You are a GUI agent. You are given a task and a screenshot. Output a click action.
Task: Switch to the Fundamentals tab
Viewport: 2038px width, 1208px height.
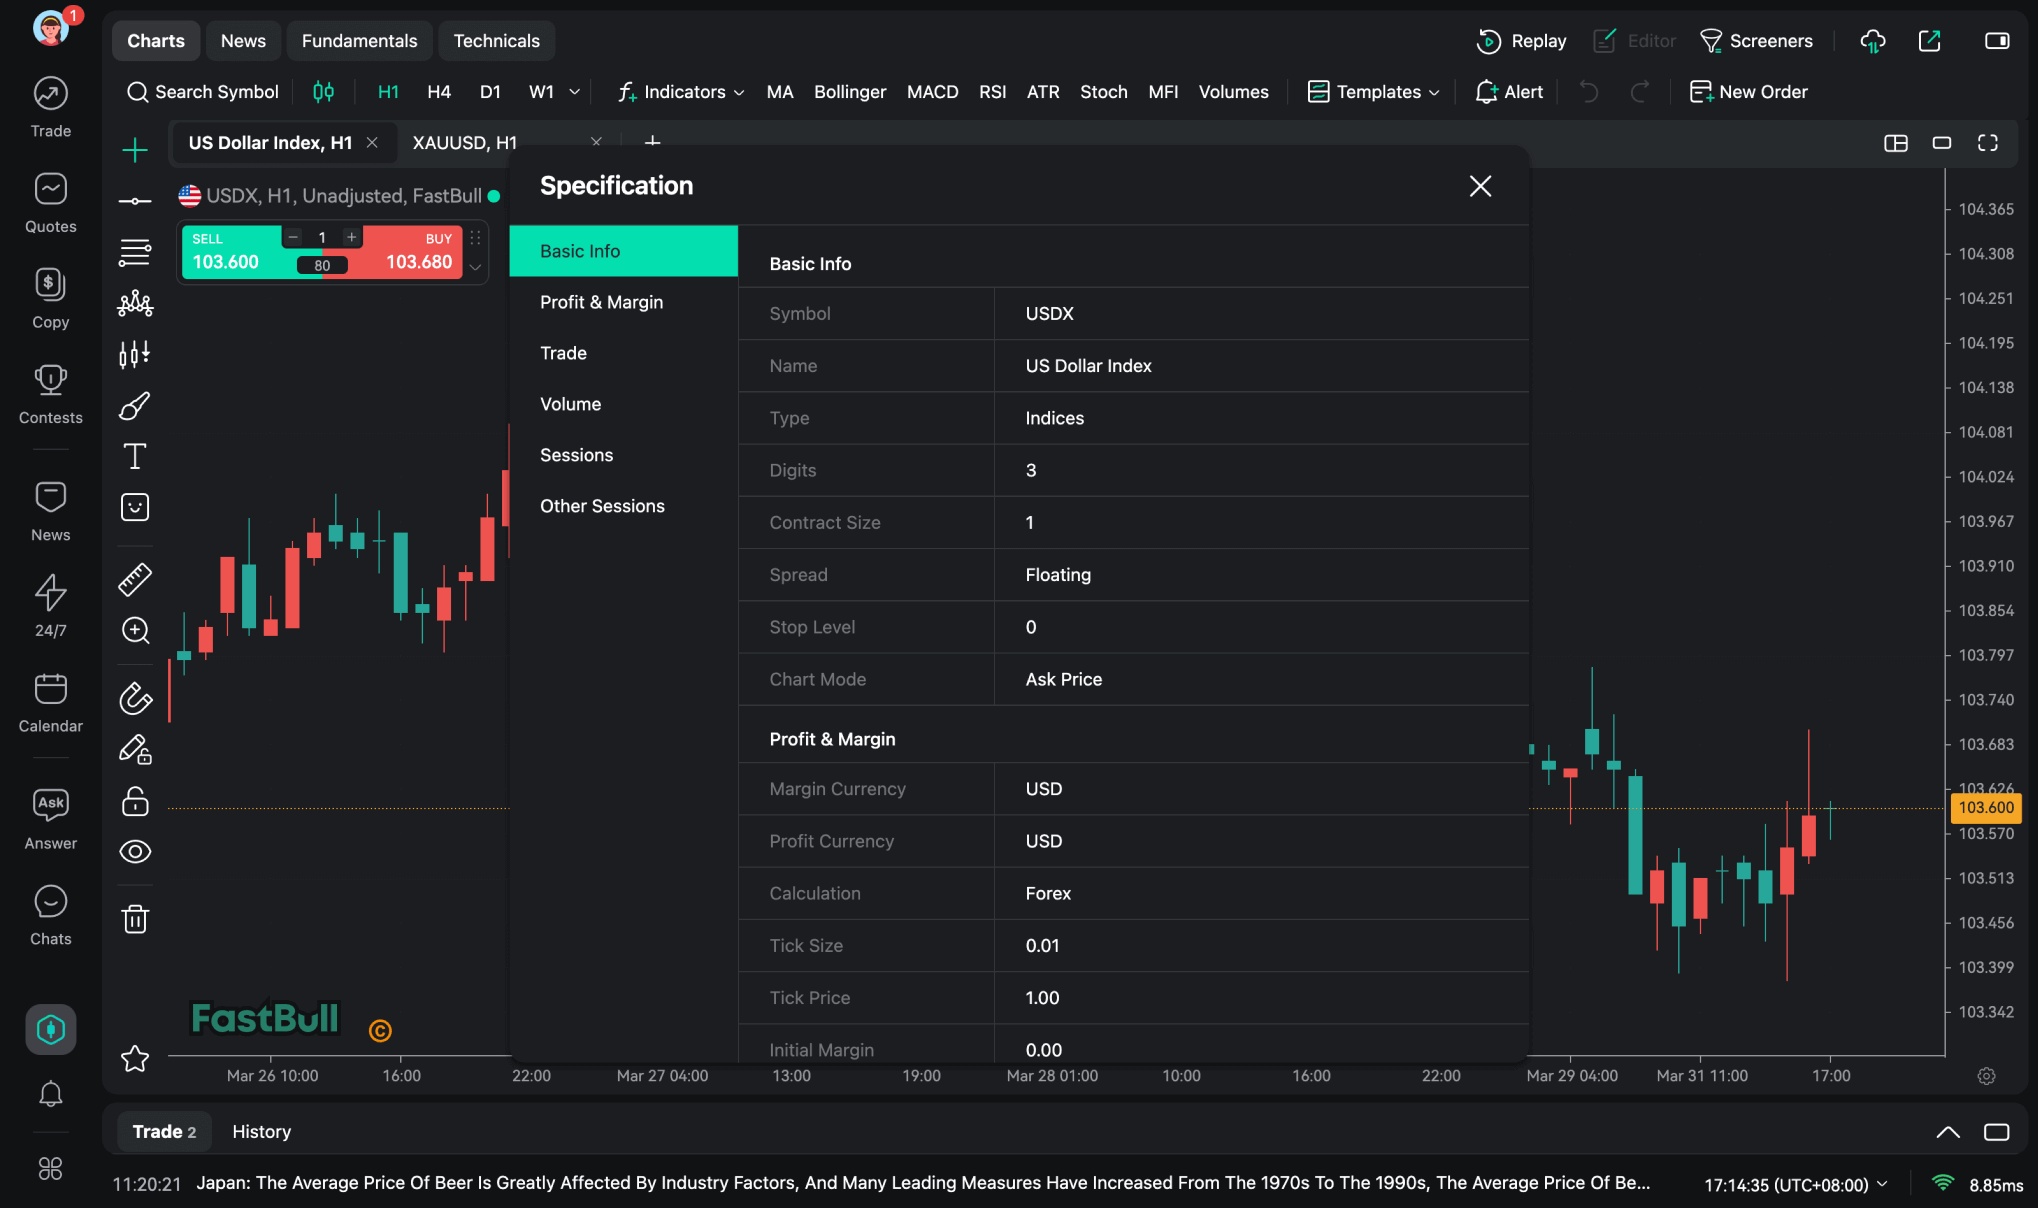(x=359, y=41)
